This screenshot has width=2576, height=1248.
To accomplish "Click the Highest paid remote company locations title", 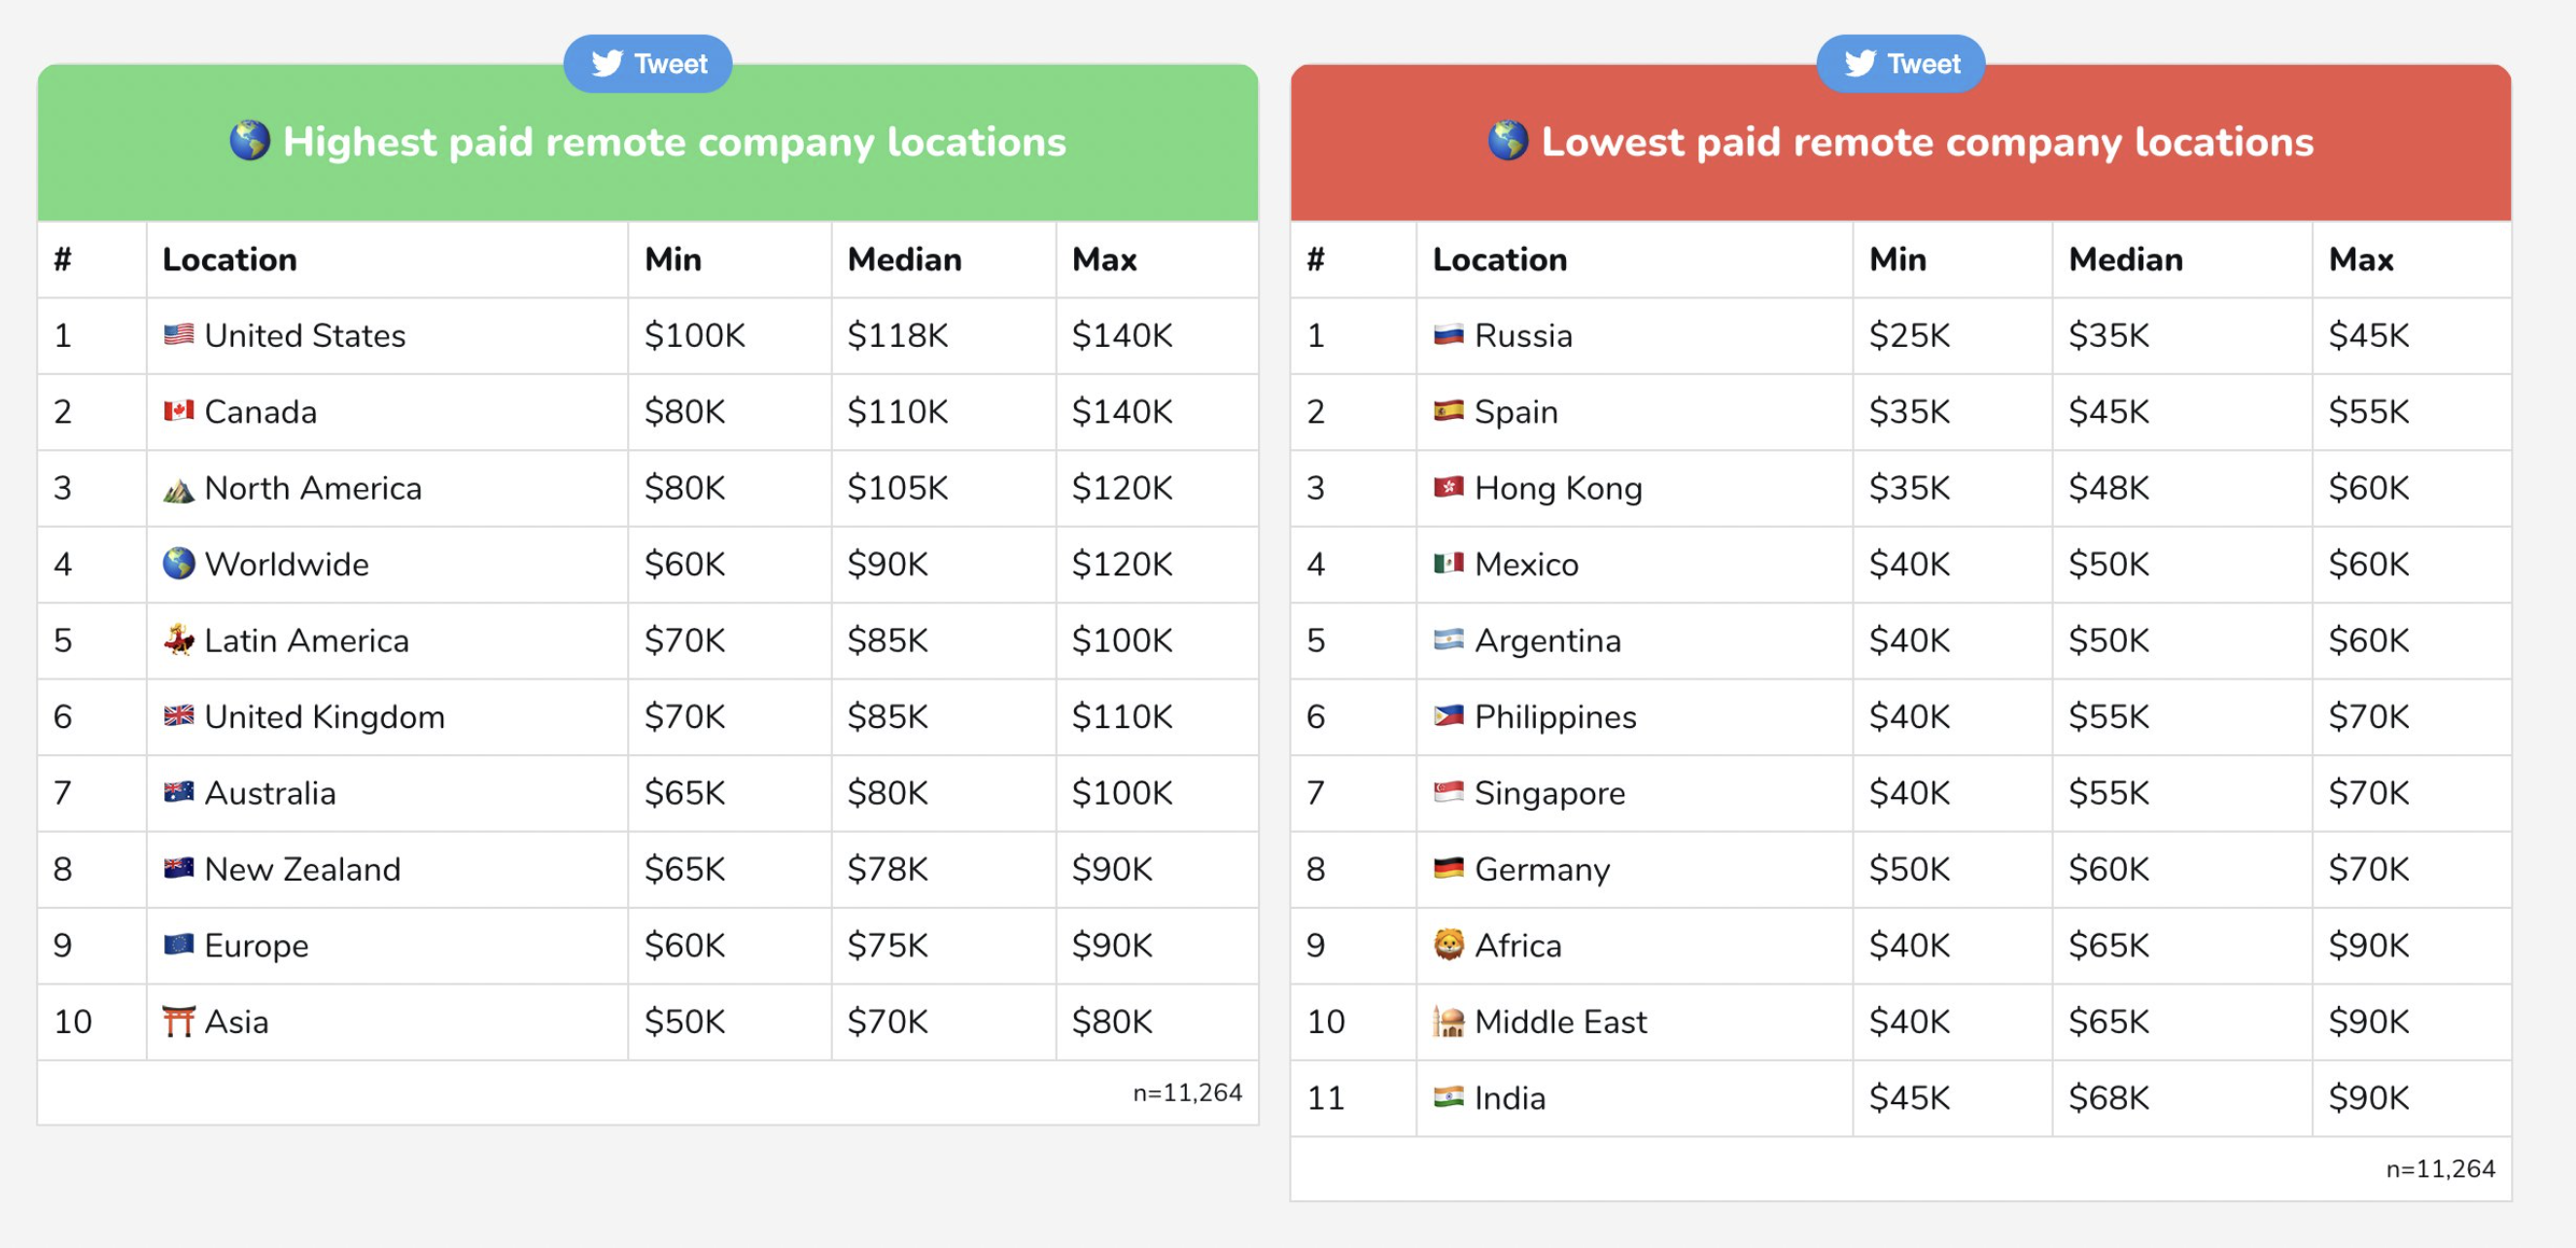I will tap(674, 142).
